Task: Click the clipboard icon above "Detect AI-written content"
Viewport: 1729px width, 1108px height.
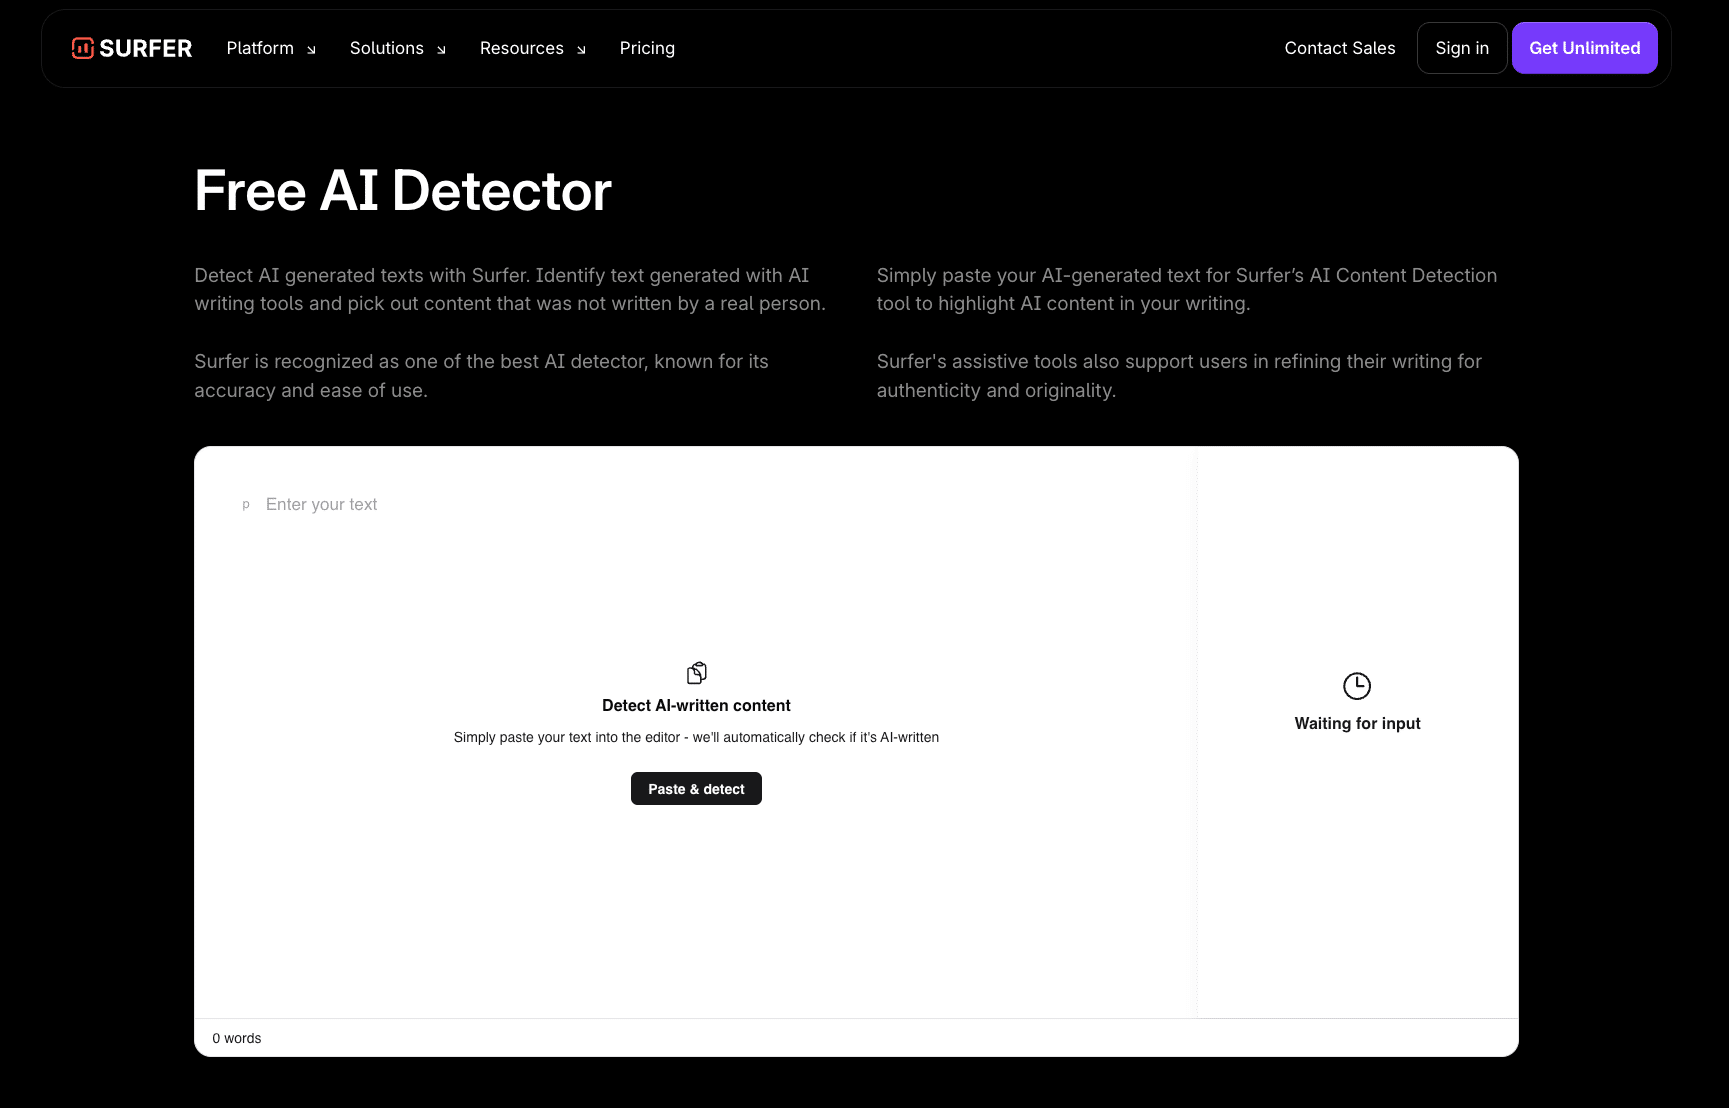Action: (x=696, y=671)
